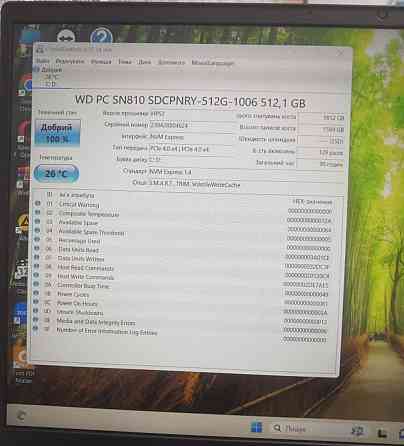Click the status icon for Unsafe Shutdowns
Image resolution: width=404 pixels, height=446 pixels.
tap(36, 310)
